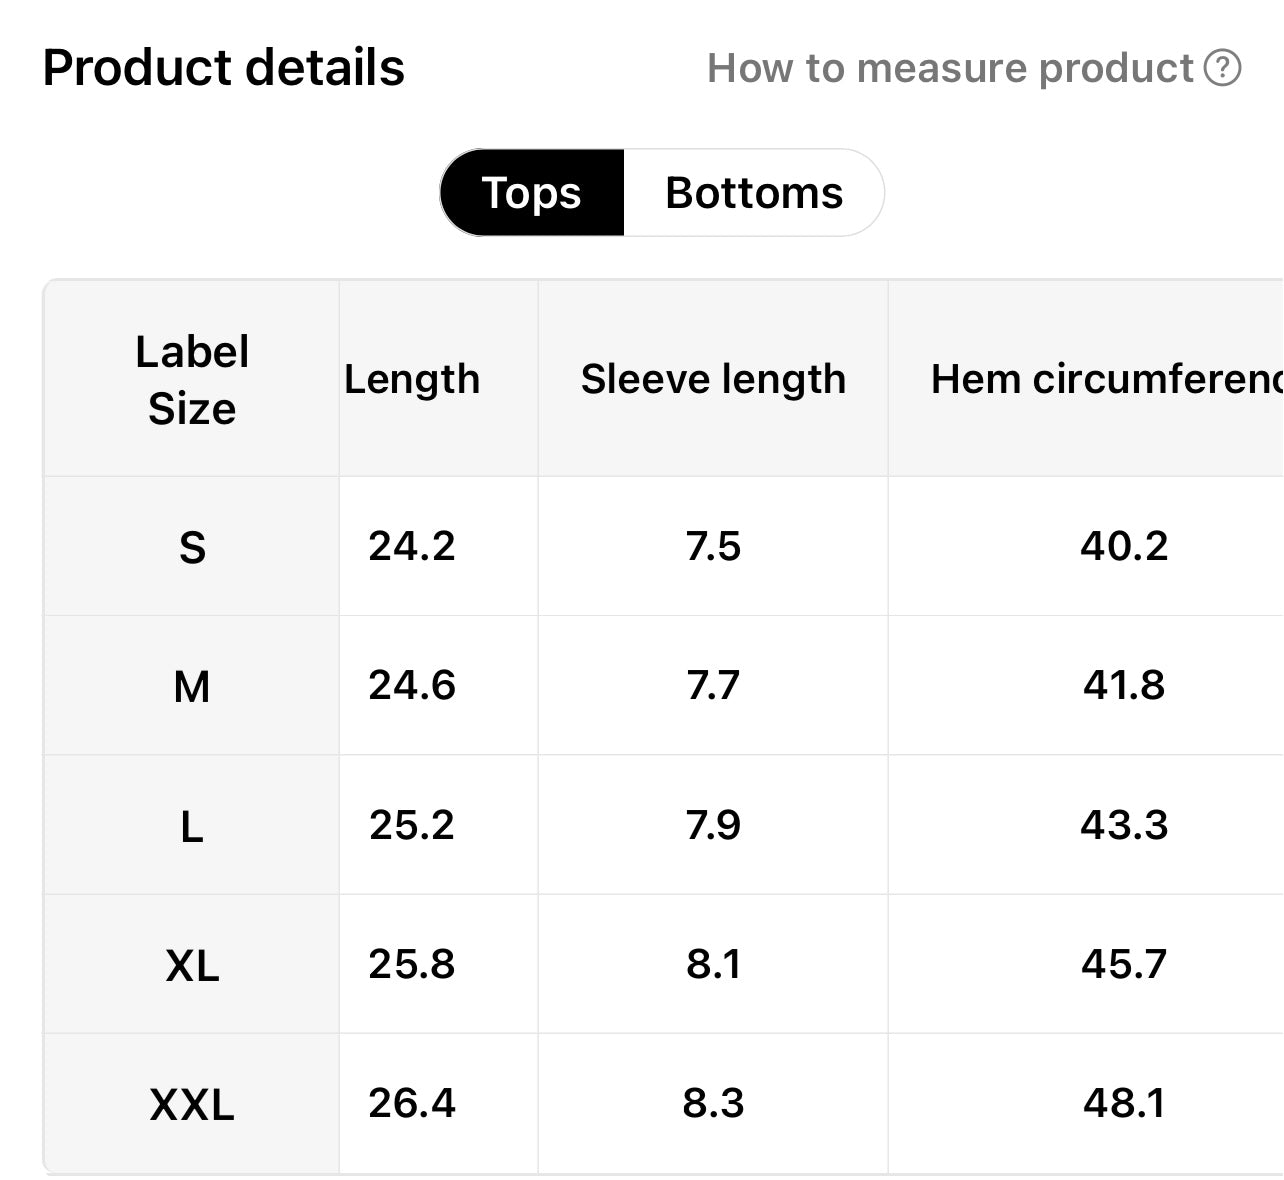Click the Label Size column header
Screen dimensions: 1284x1180
(192, 380)
